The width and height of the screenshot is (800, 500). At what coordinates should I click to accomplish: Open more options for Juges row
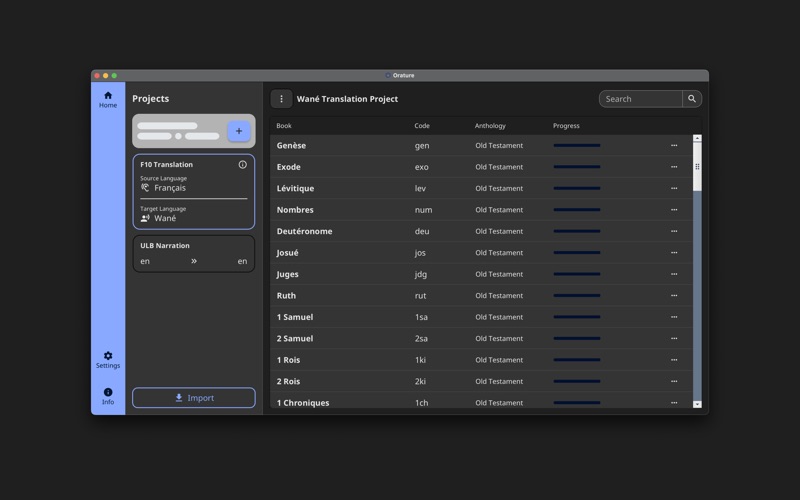point(674,274)
